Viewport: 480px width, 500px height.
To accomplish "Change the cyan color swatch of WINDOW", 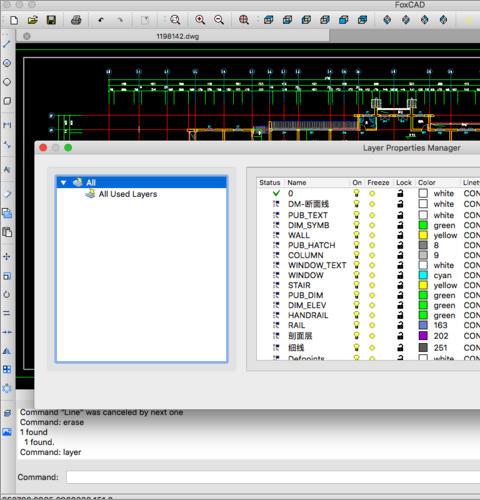I will (423, 275).
